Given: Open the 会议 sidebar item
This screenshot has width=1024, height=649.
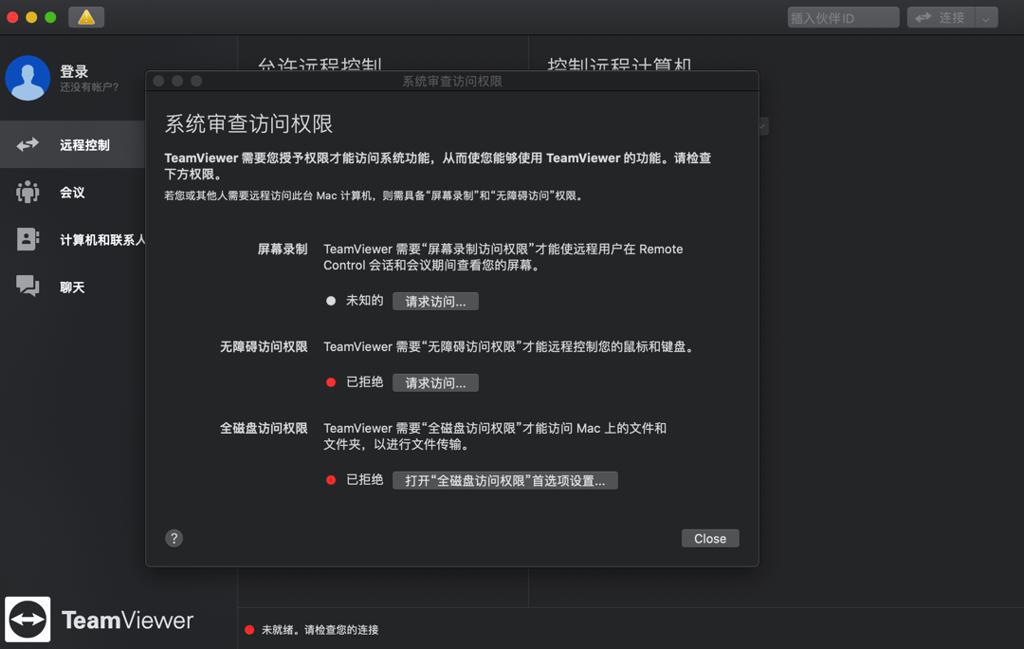Looking at the screenshot, I should coord(72,192).
